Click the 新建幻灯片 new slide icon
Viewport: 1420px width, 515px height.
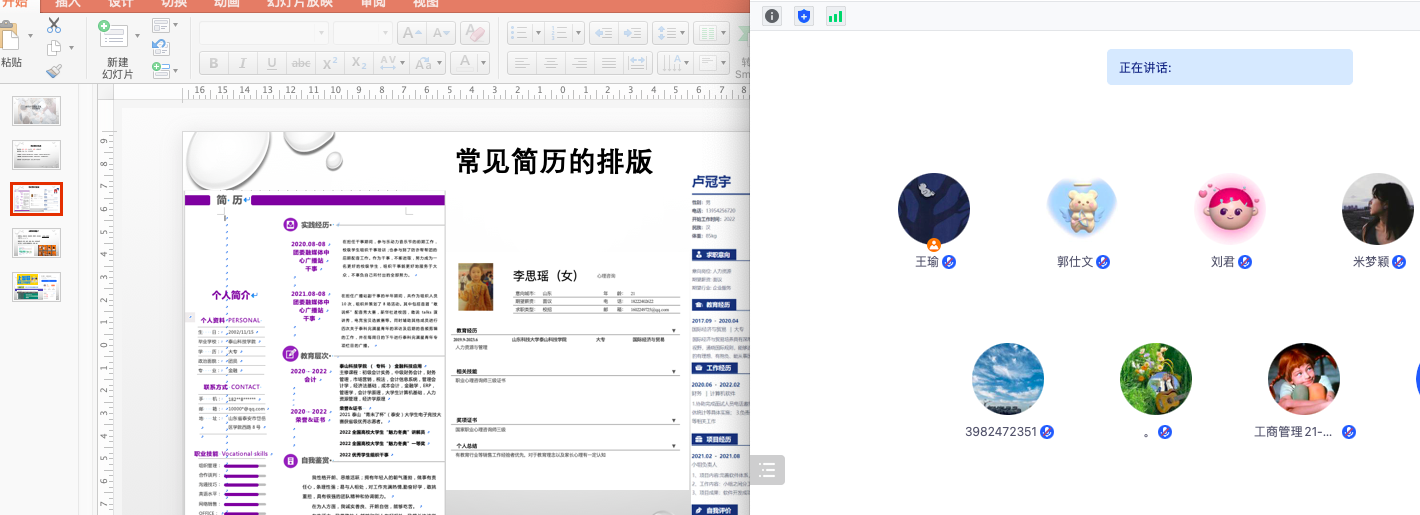114,36
